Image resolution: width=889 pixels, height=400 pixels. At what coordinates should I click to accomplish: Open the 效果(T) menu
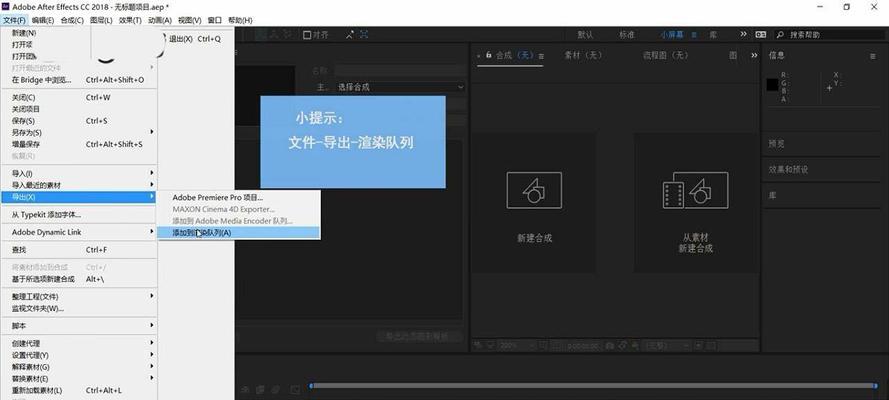click(130, 20)
